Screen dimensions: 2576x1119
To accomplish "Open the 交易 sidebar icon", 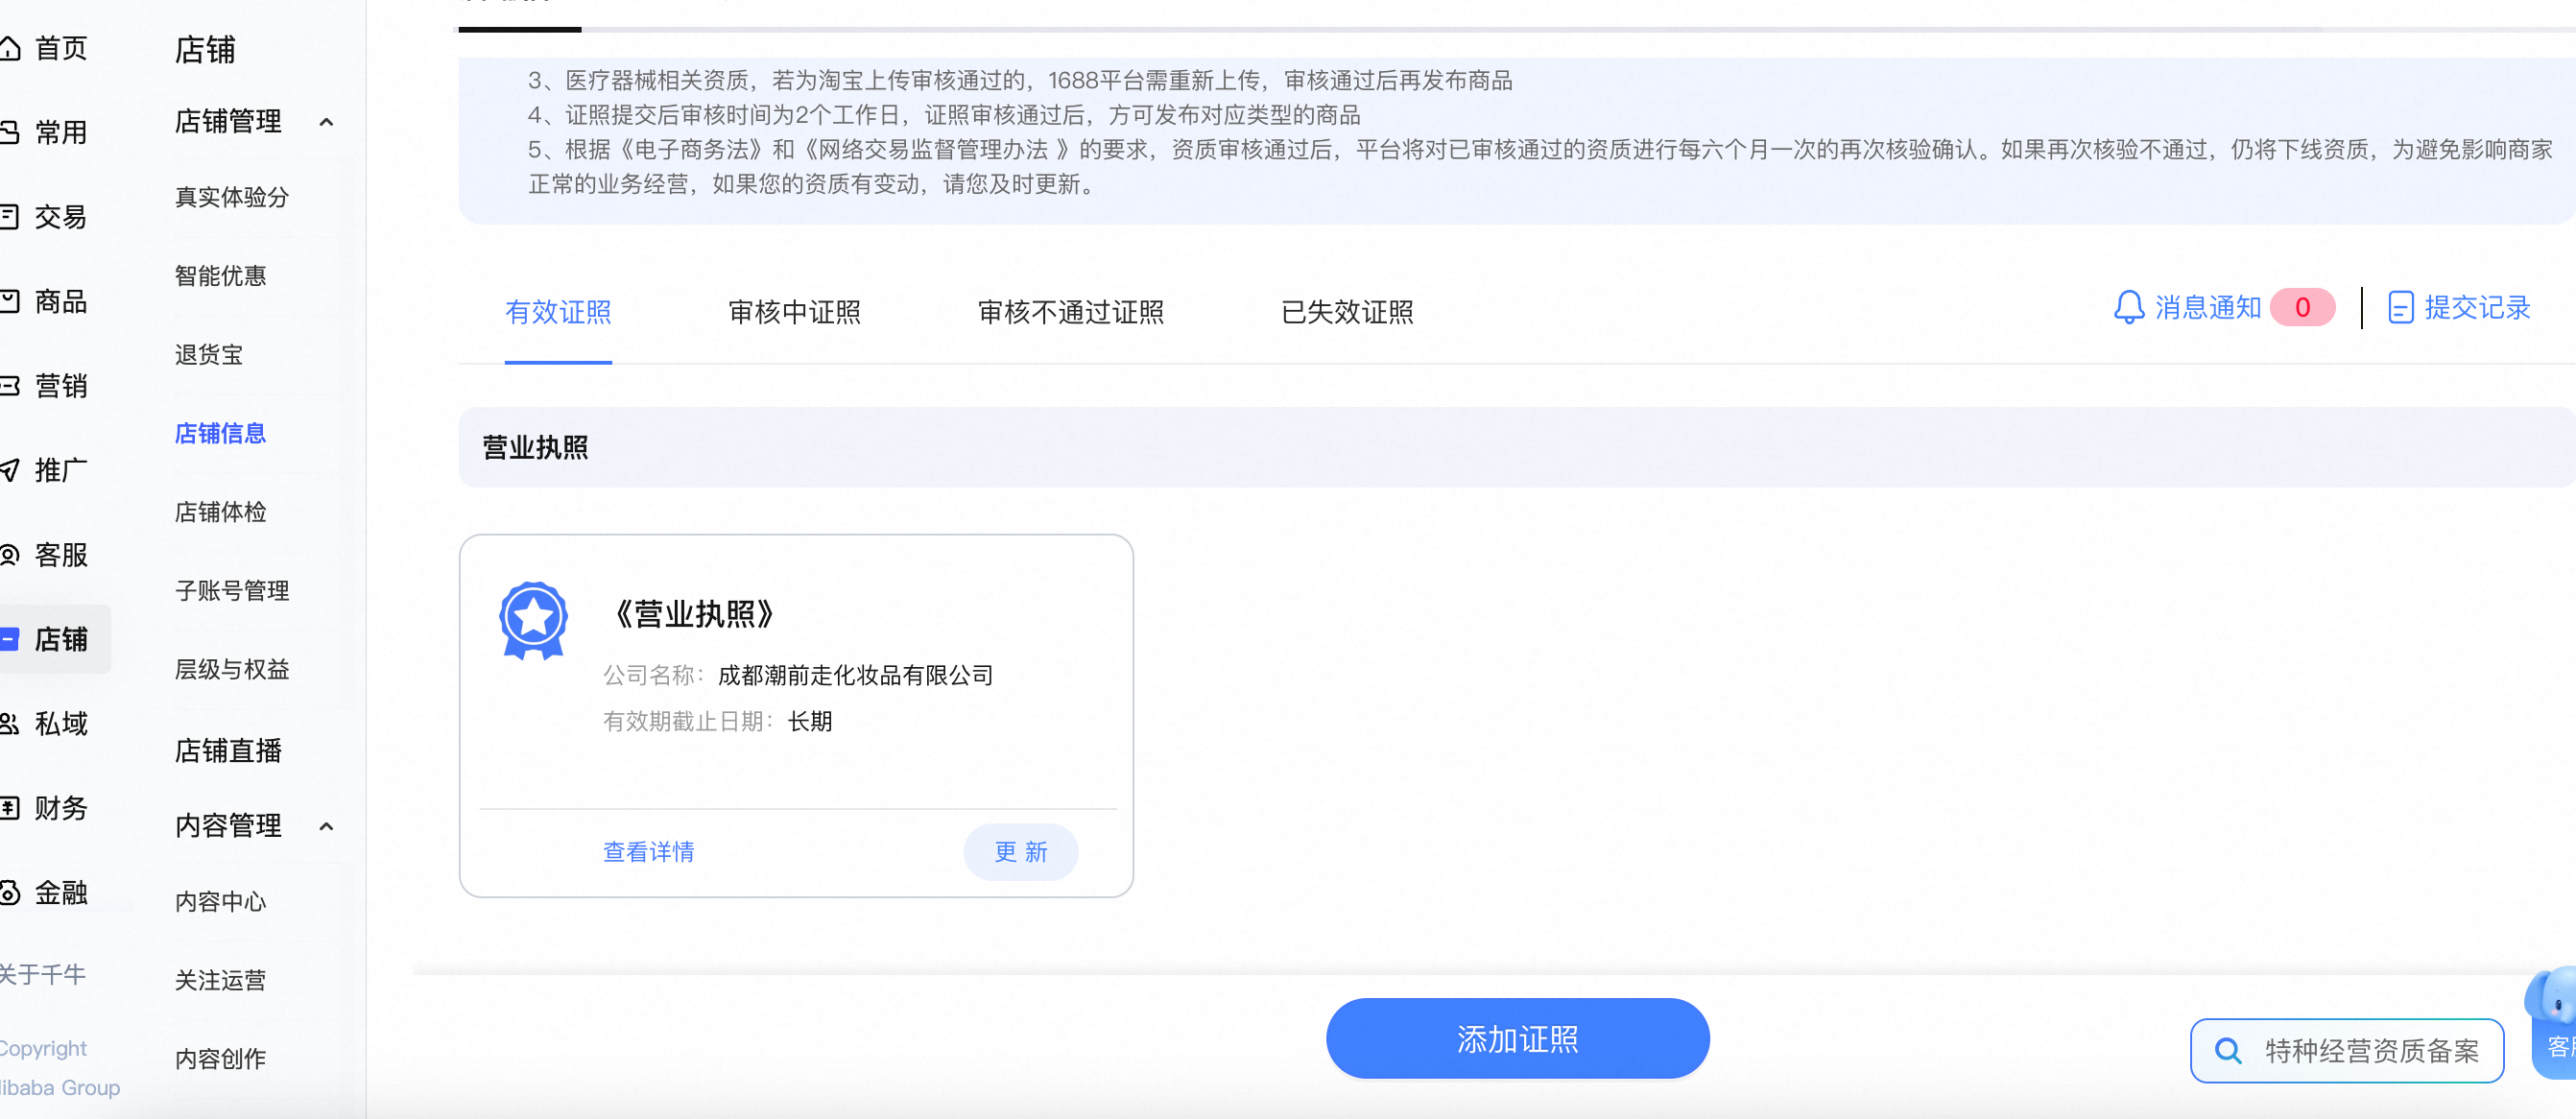I will pos(10,217).
